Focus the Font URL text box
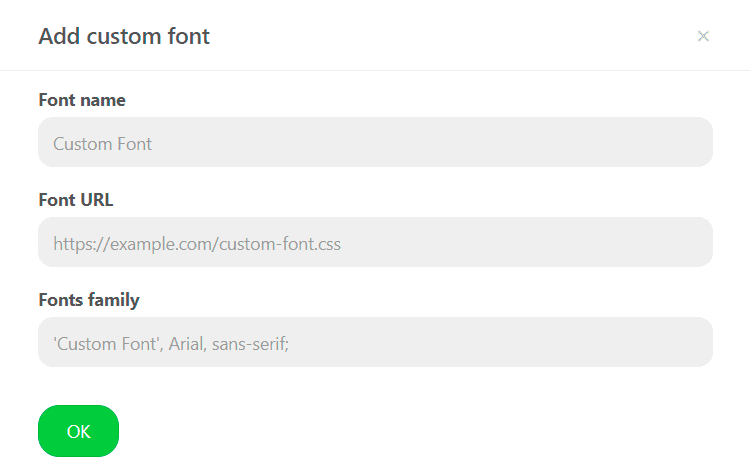The width and height of the screenshot is (750, 476). tap(375, 243)
